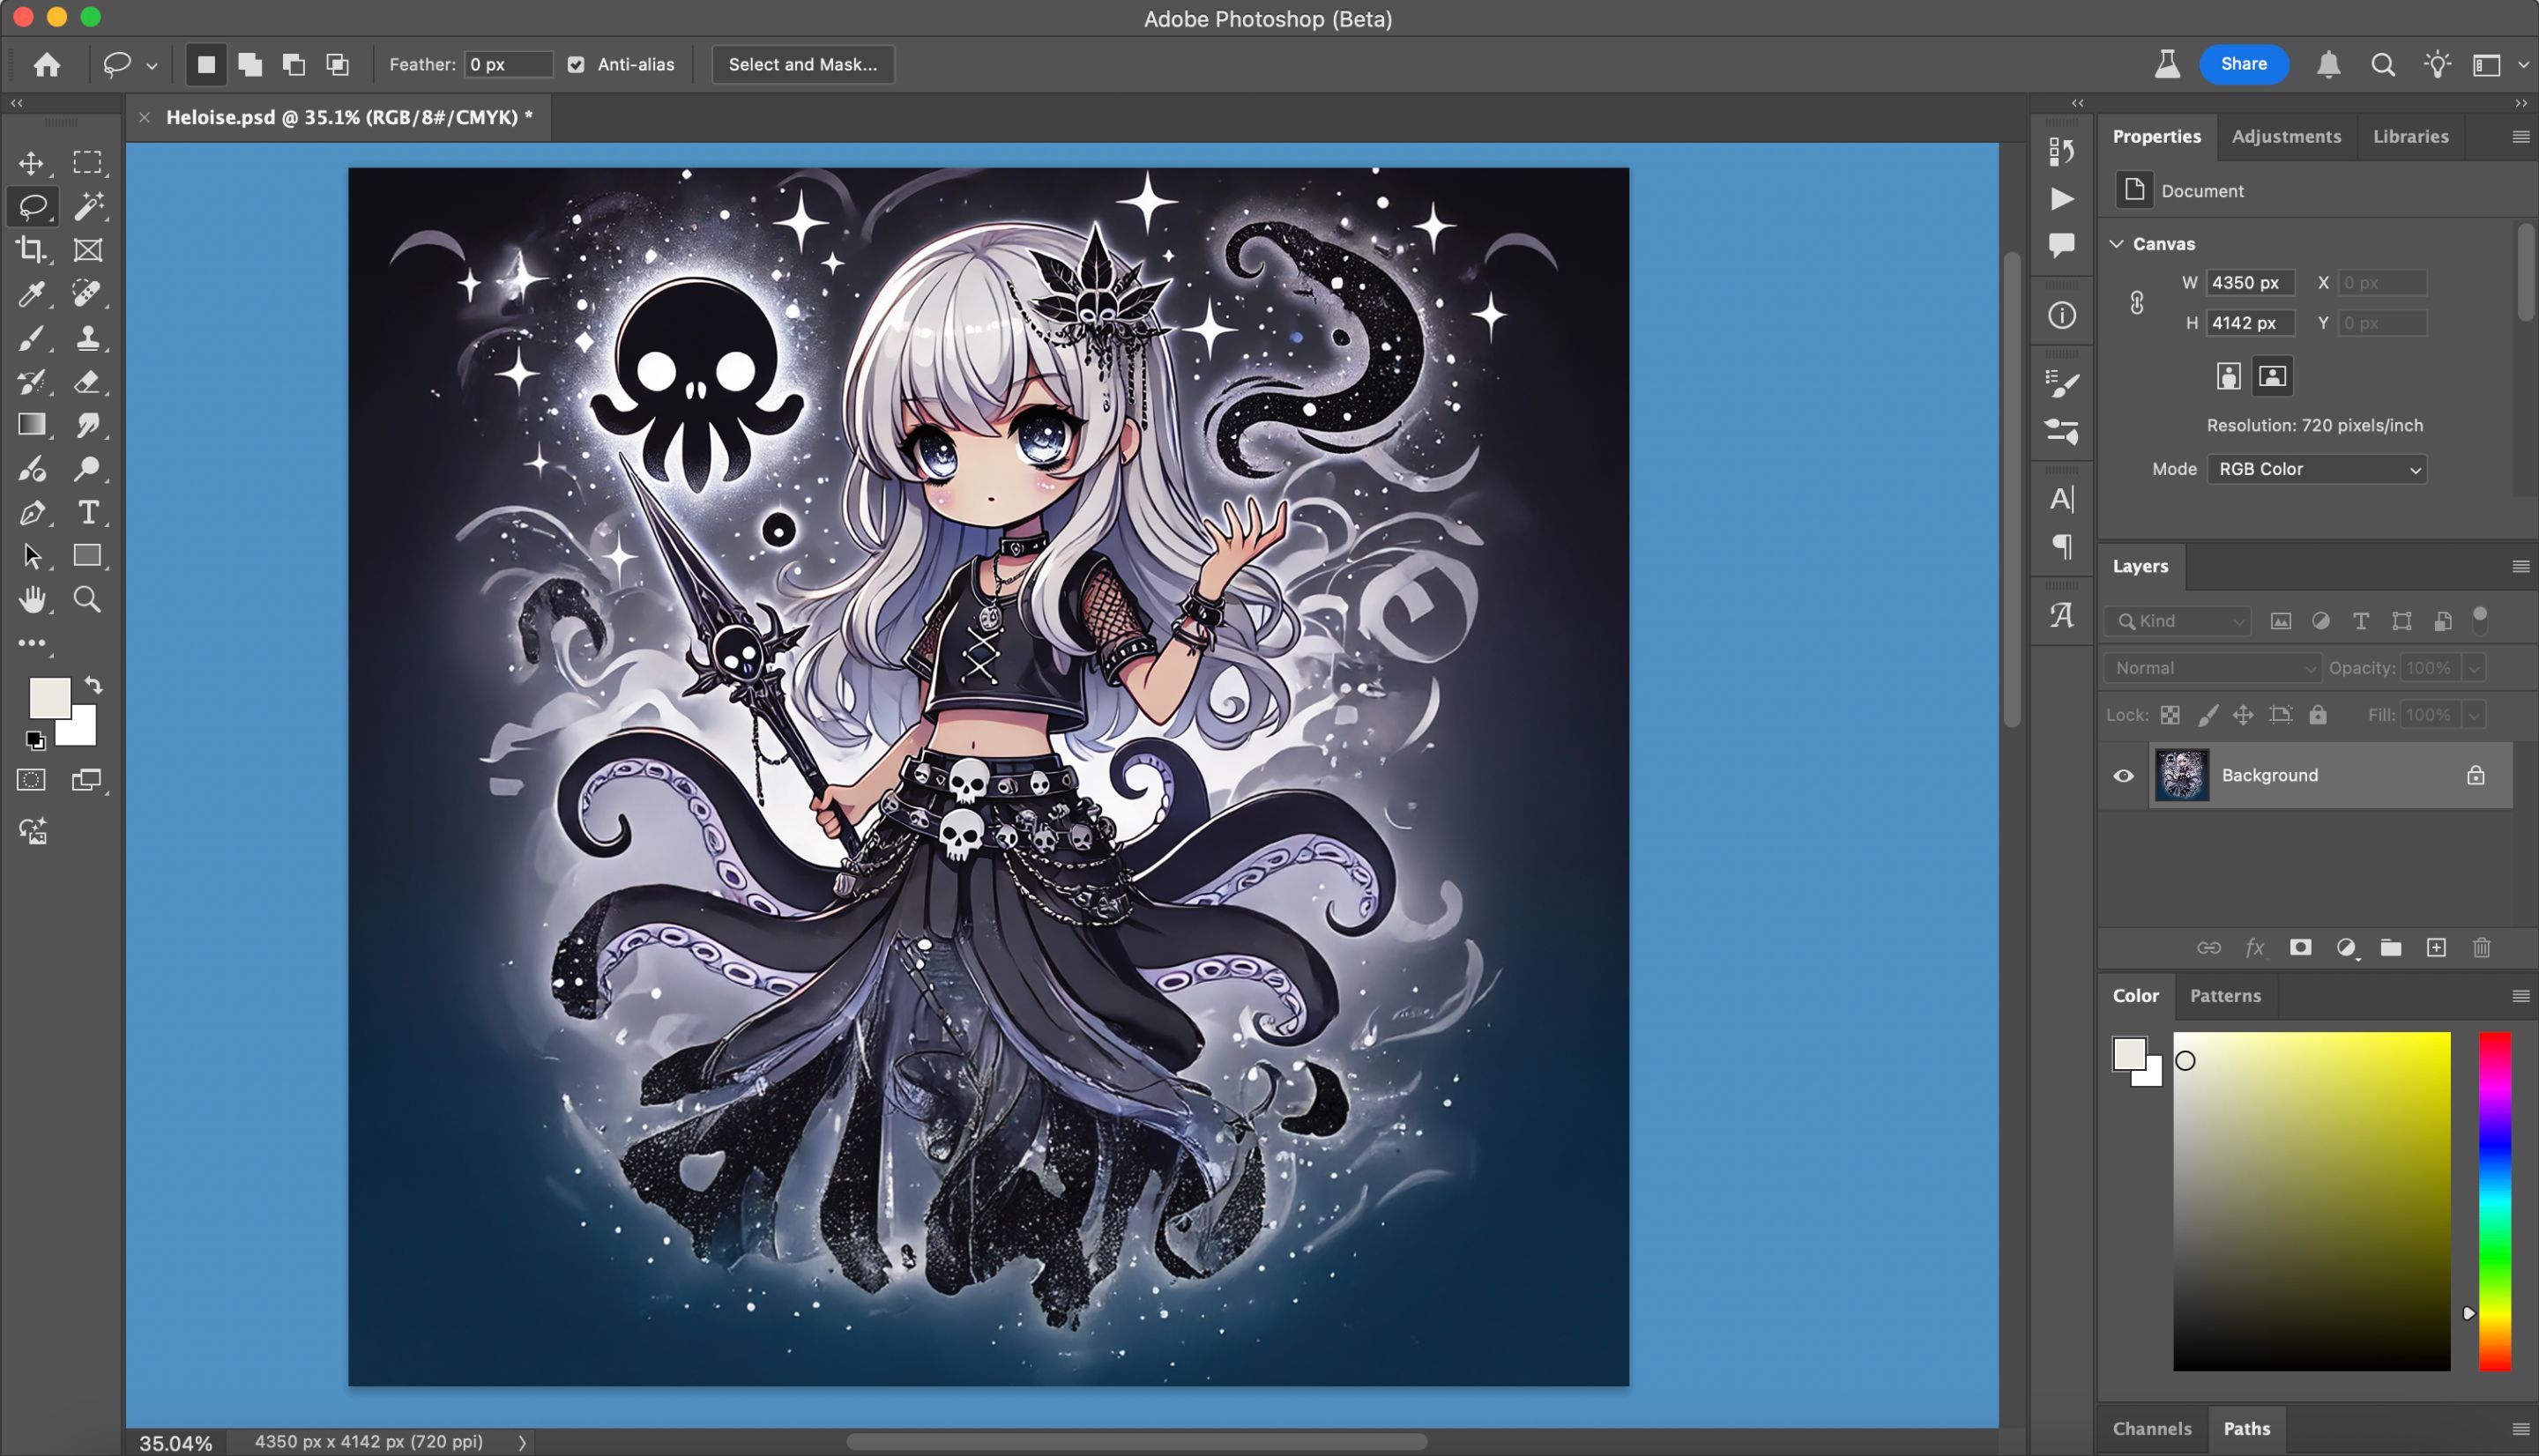Select the Brush tool
2539x1456 pixels.
tap(31, 338)
